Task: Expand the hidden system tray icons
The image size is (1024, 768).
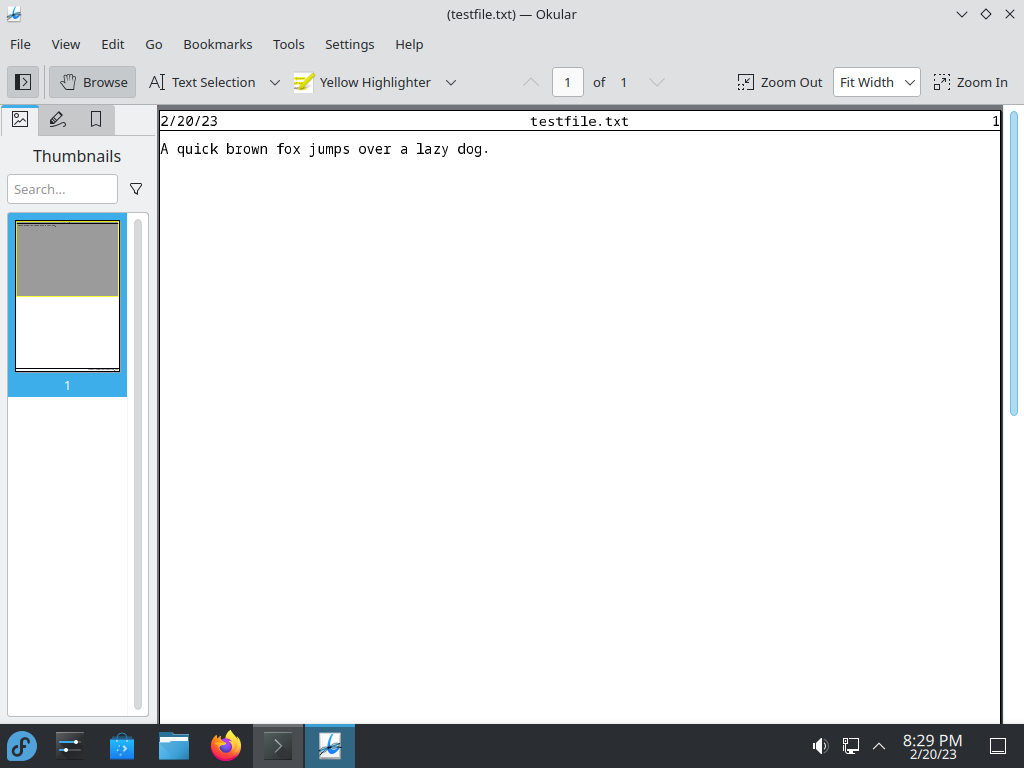Action: (879, 746)
